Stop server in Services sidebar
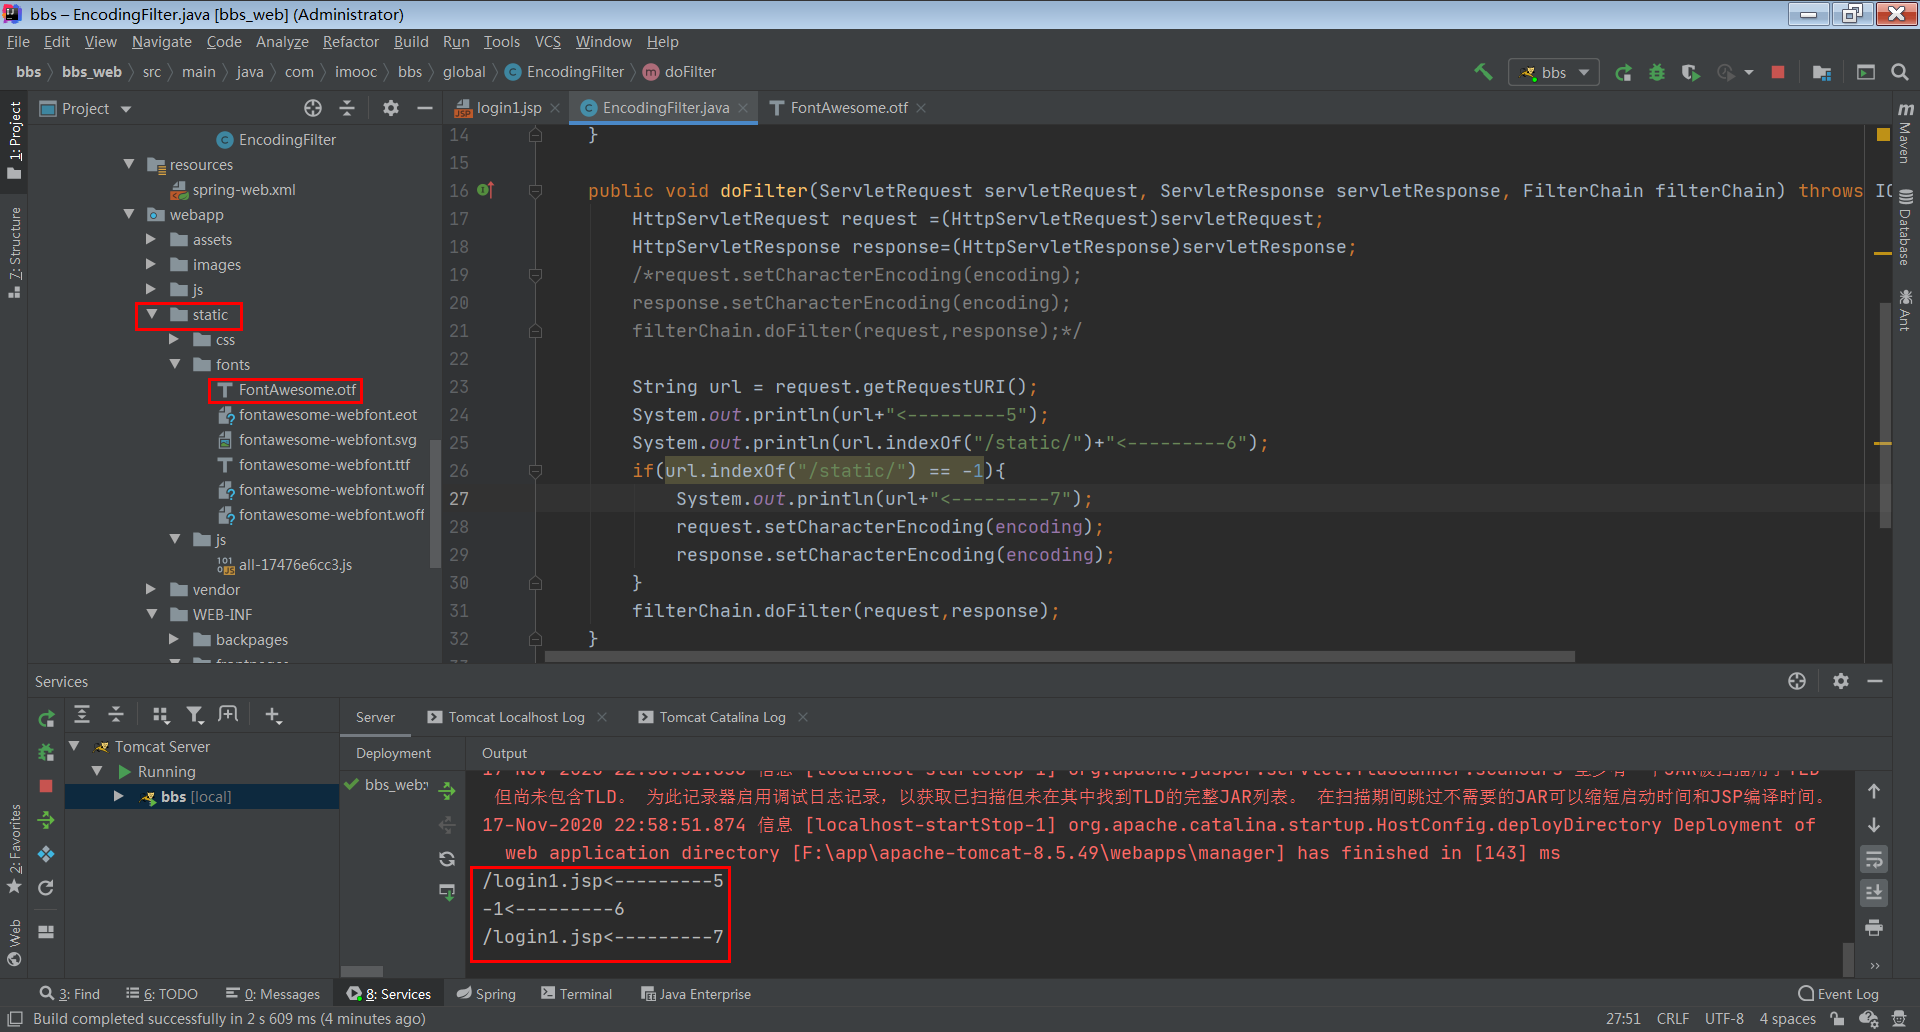 point(46,786)
